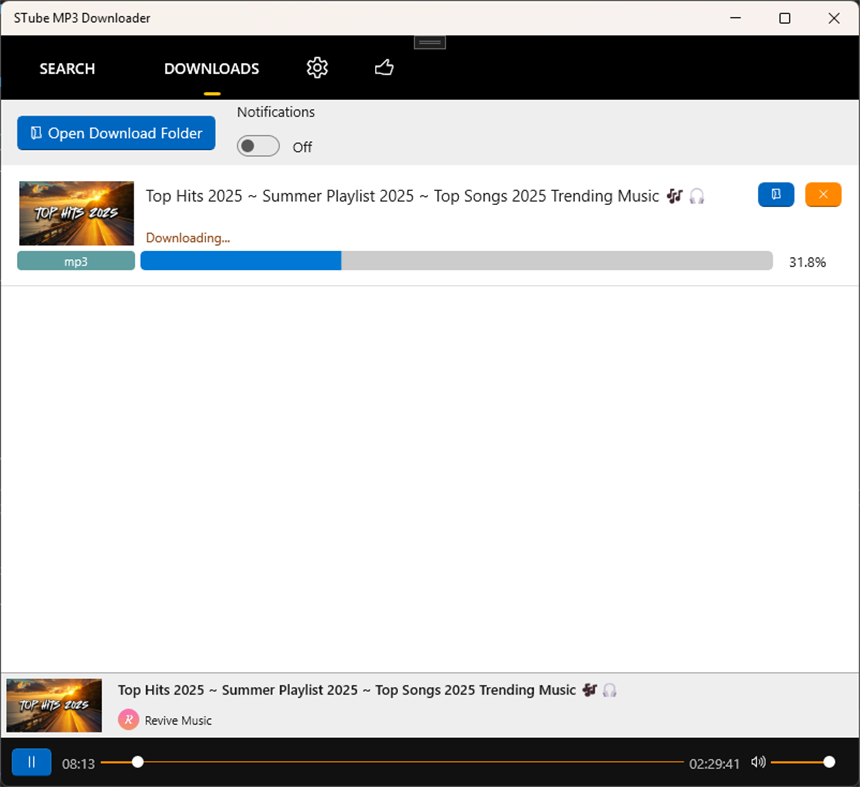
Task: Select the DOWNLOADS tab
Action: point(211,68)
